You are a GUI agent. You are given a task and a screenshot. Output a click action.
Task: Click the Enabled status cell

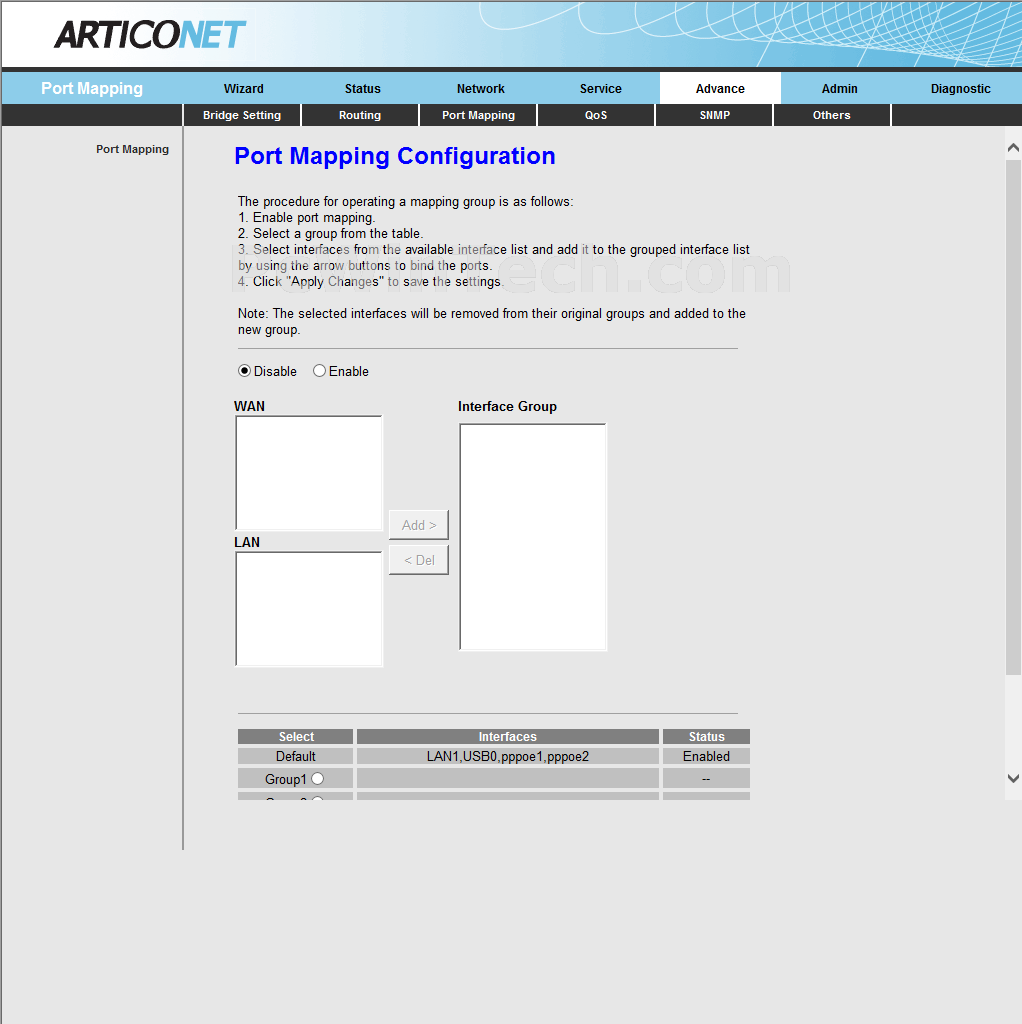point(706,756)
